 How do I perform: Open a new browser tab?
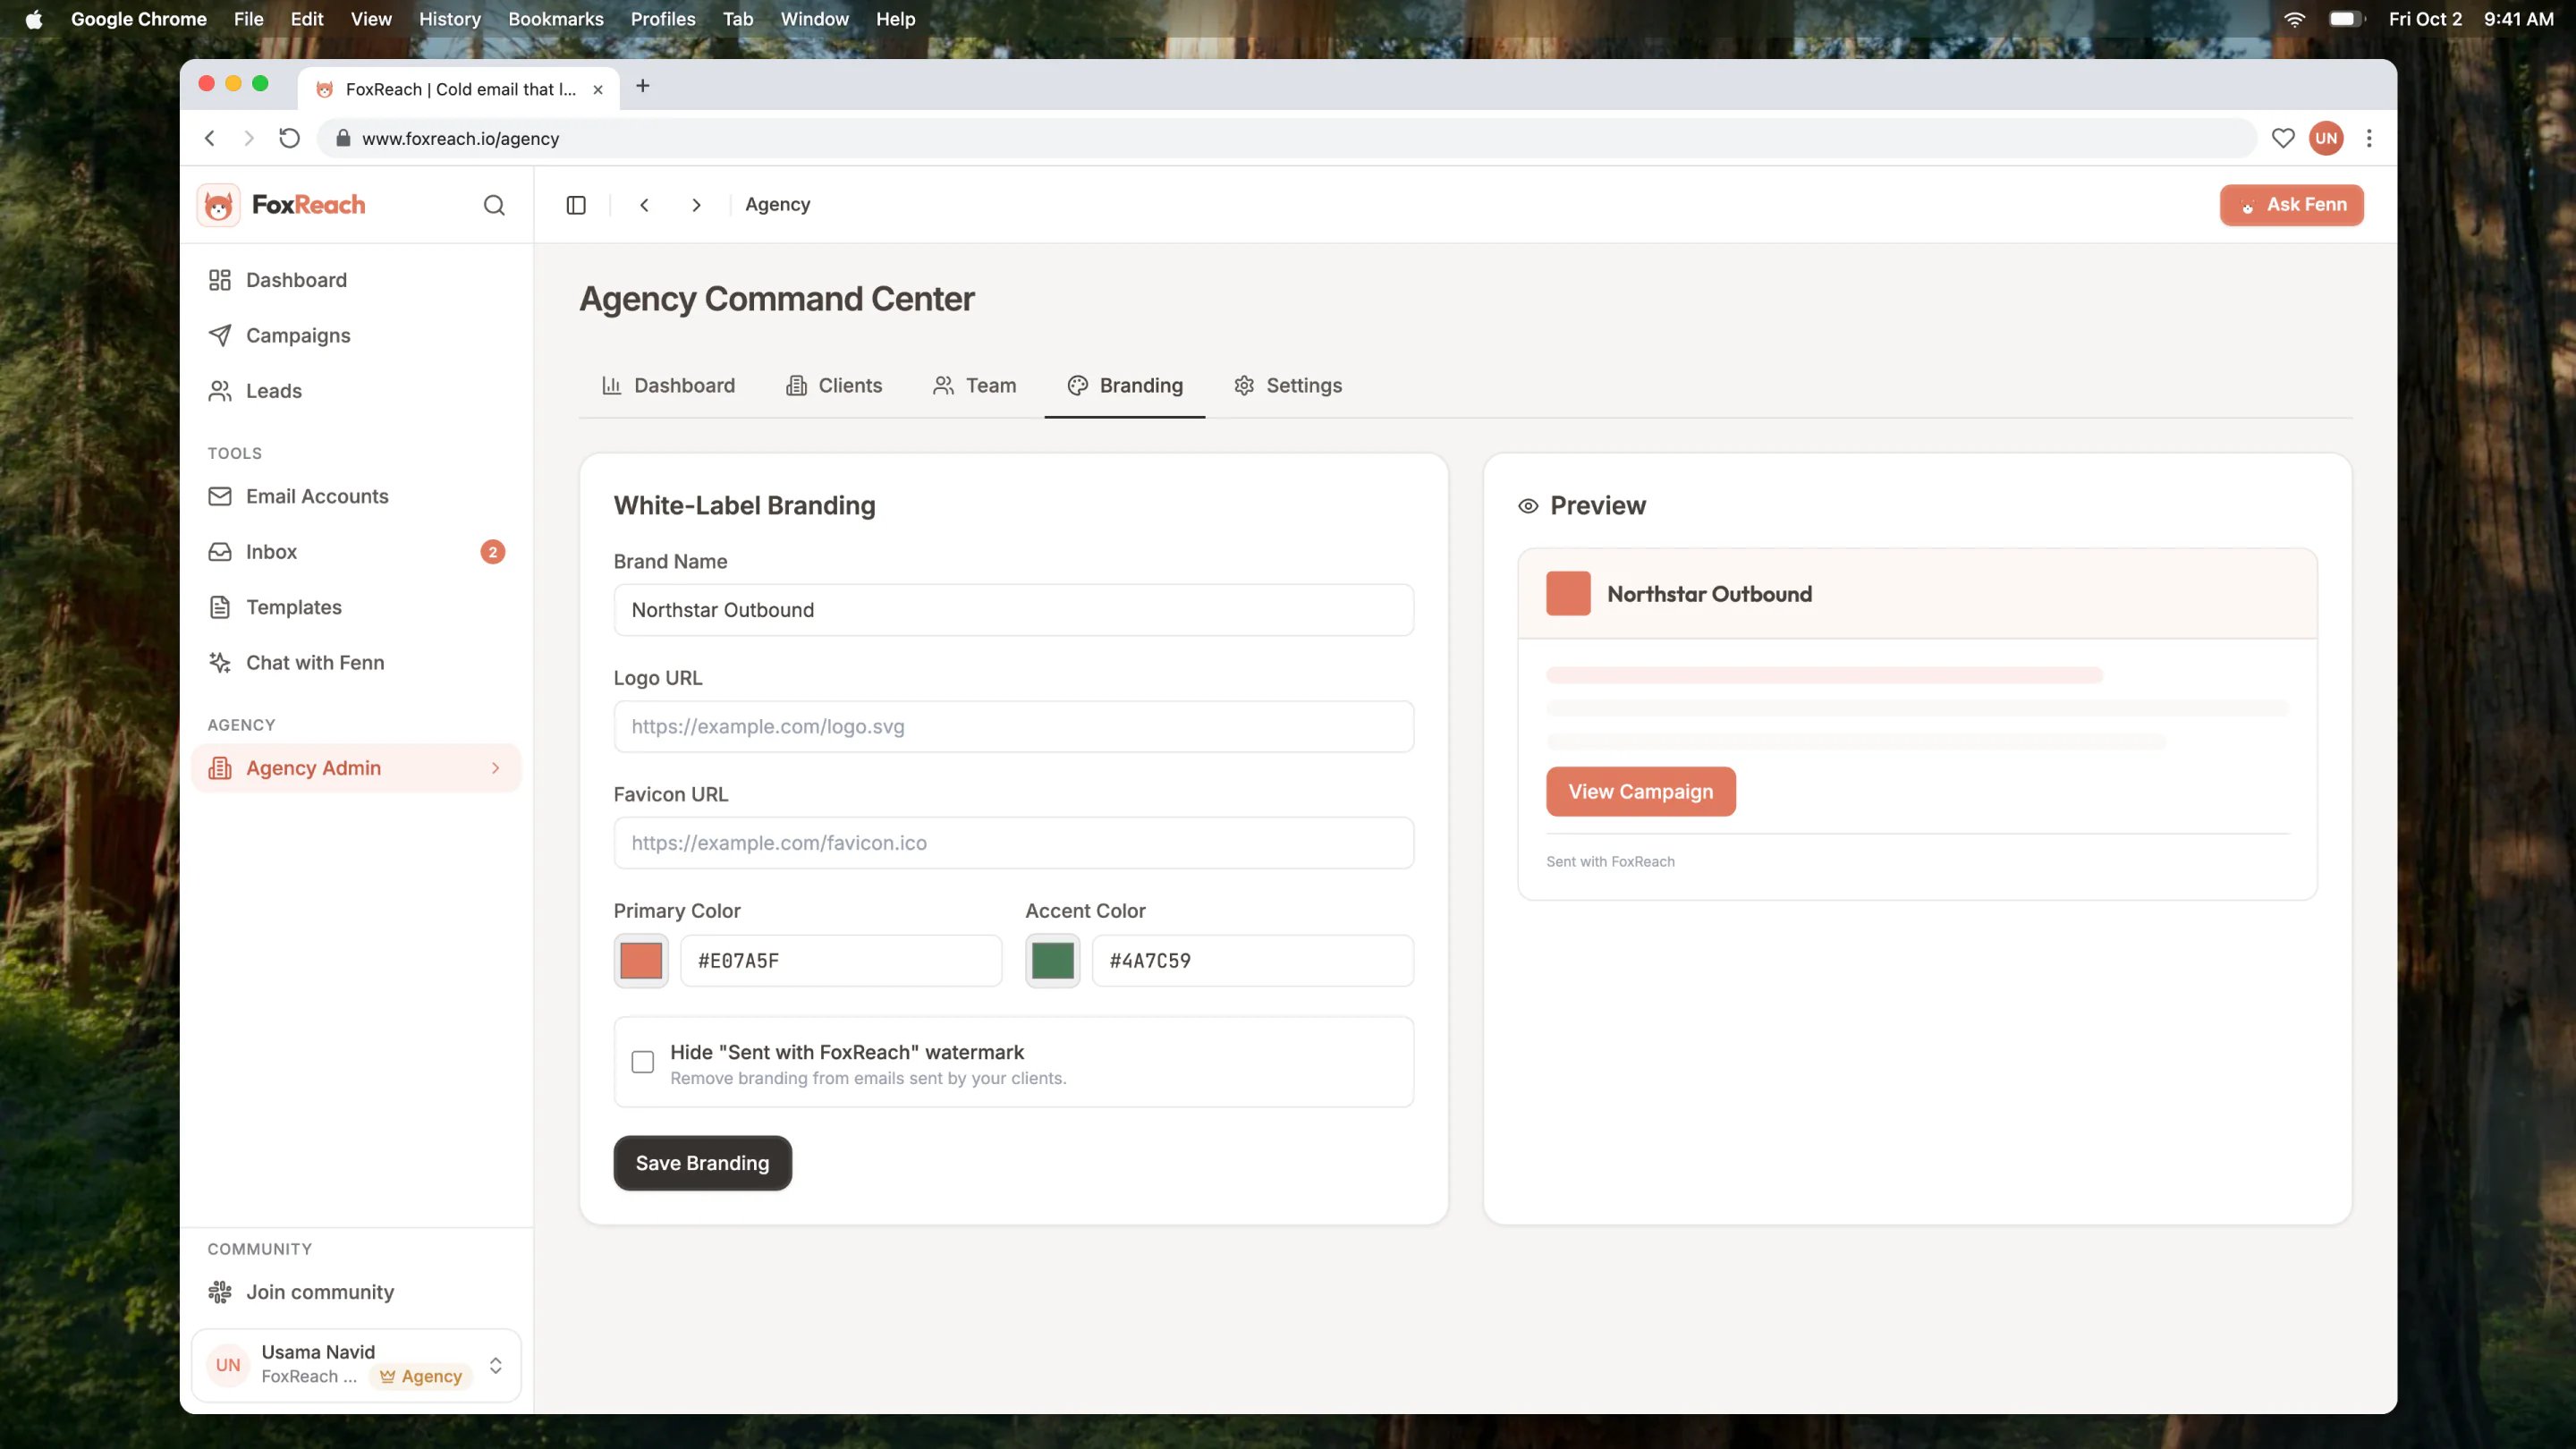tap(643, 86)
